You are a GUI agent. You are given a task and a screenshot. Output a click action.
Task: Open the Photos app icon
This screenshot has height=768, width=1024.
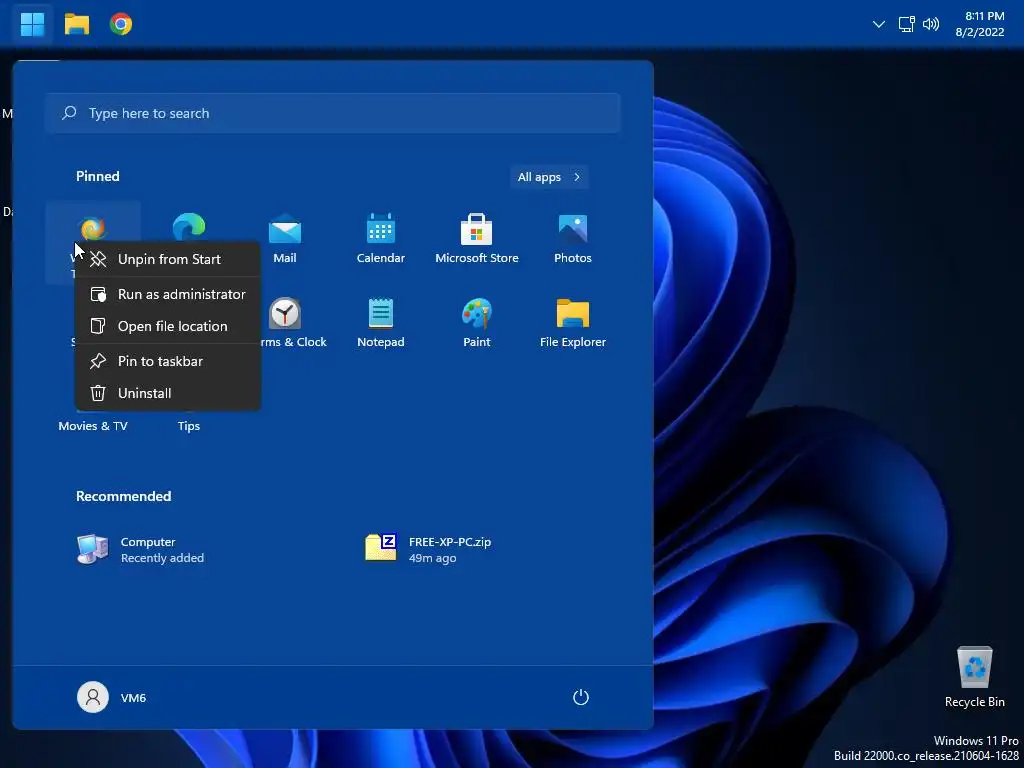point(573,239)
